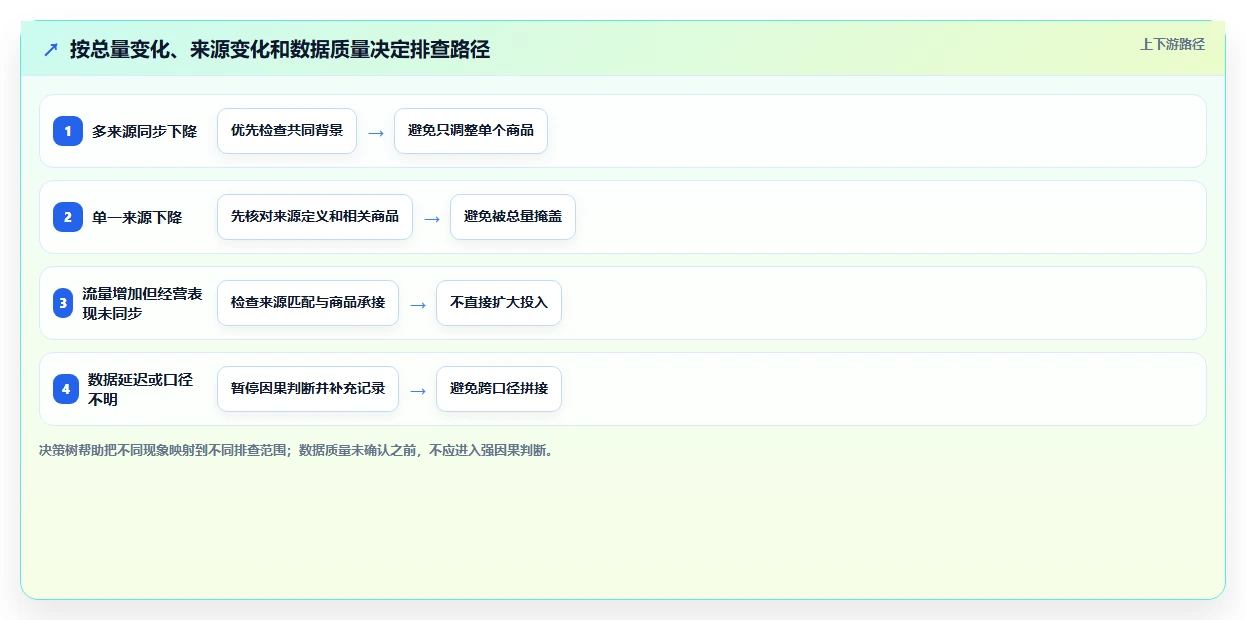The height and width of the screenshot is (620, 1246).
Task: Select the 上下游路径 label at top right
Action: click(1172, 44)
